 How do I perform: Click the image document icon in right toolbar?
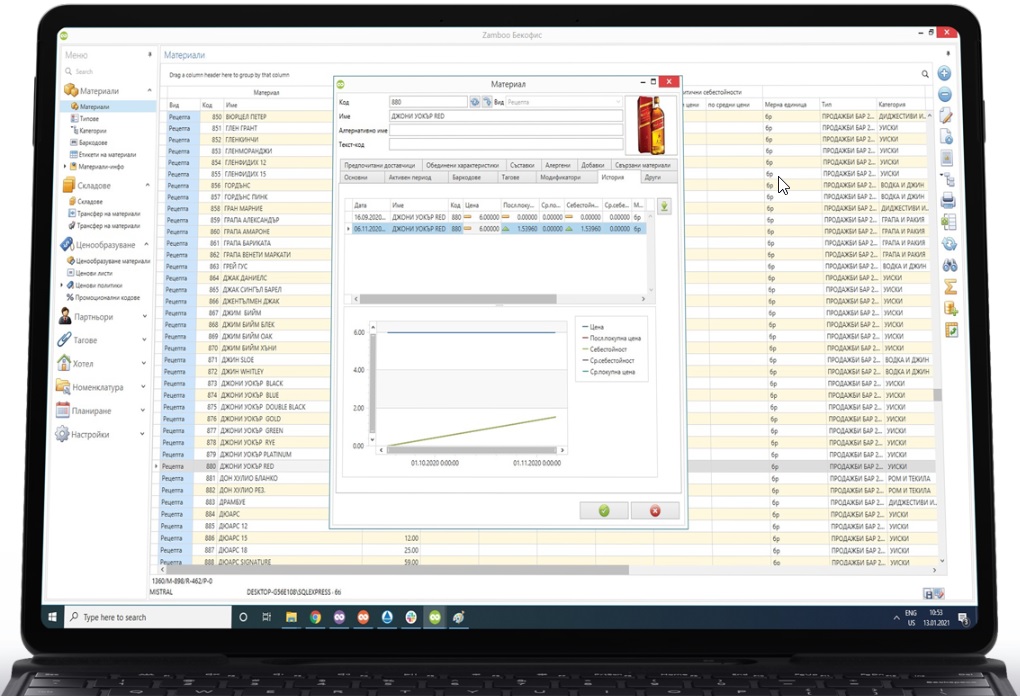coord(947,158)
